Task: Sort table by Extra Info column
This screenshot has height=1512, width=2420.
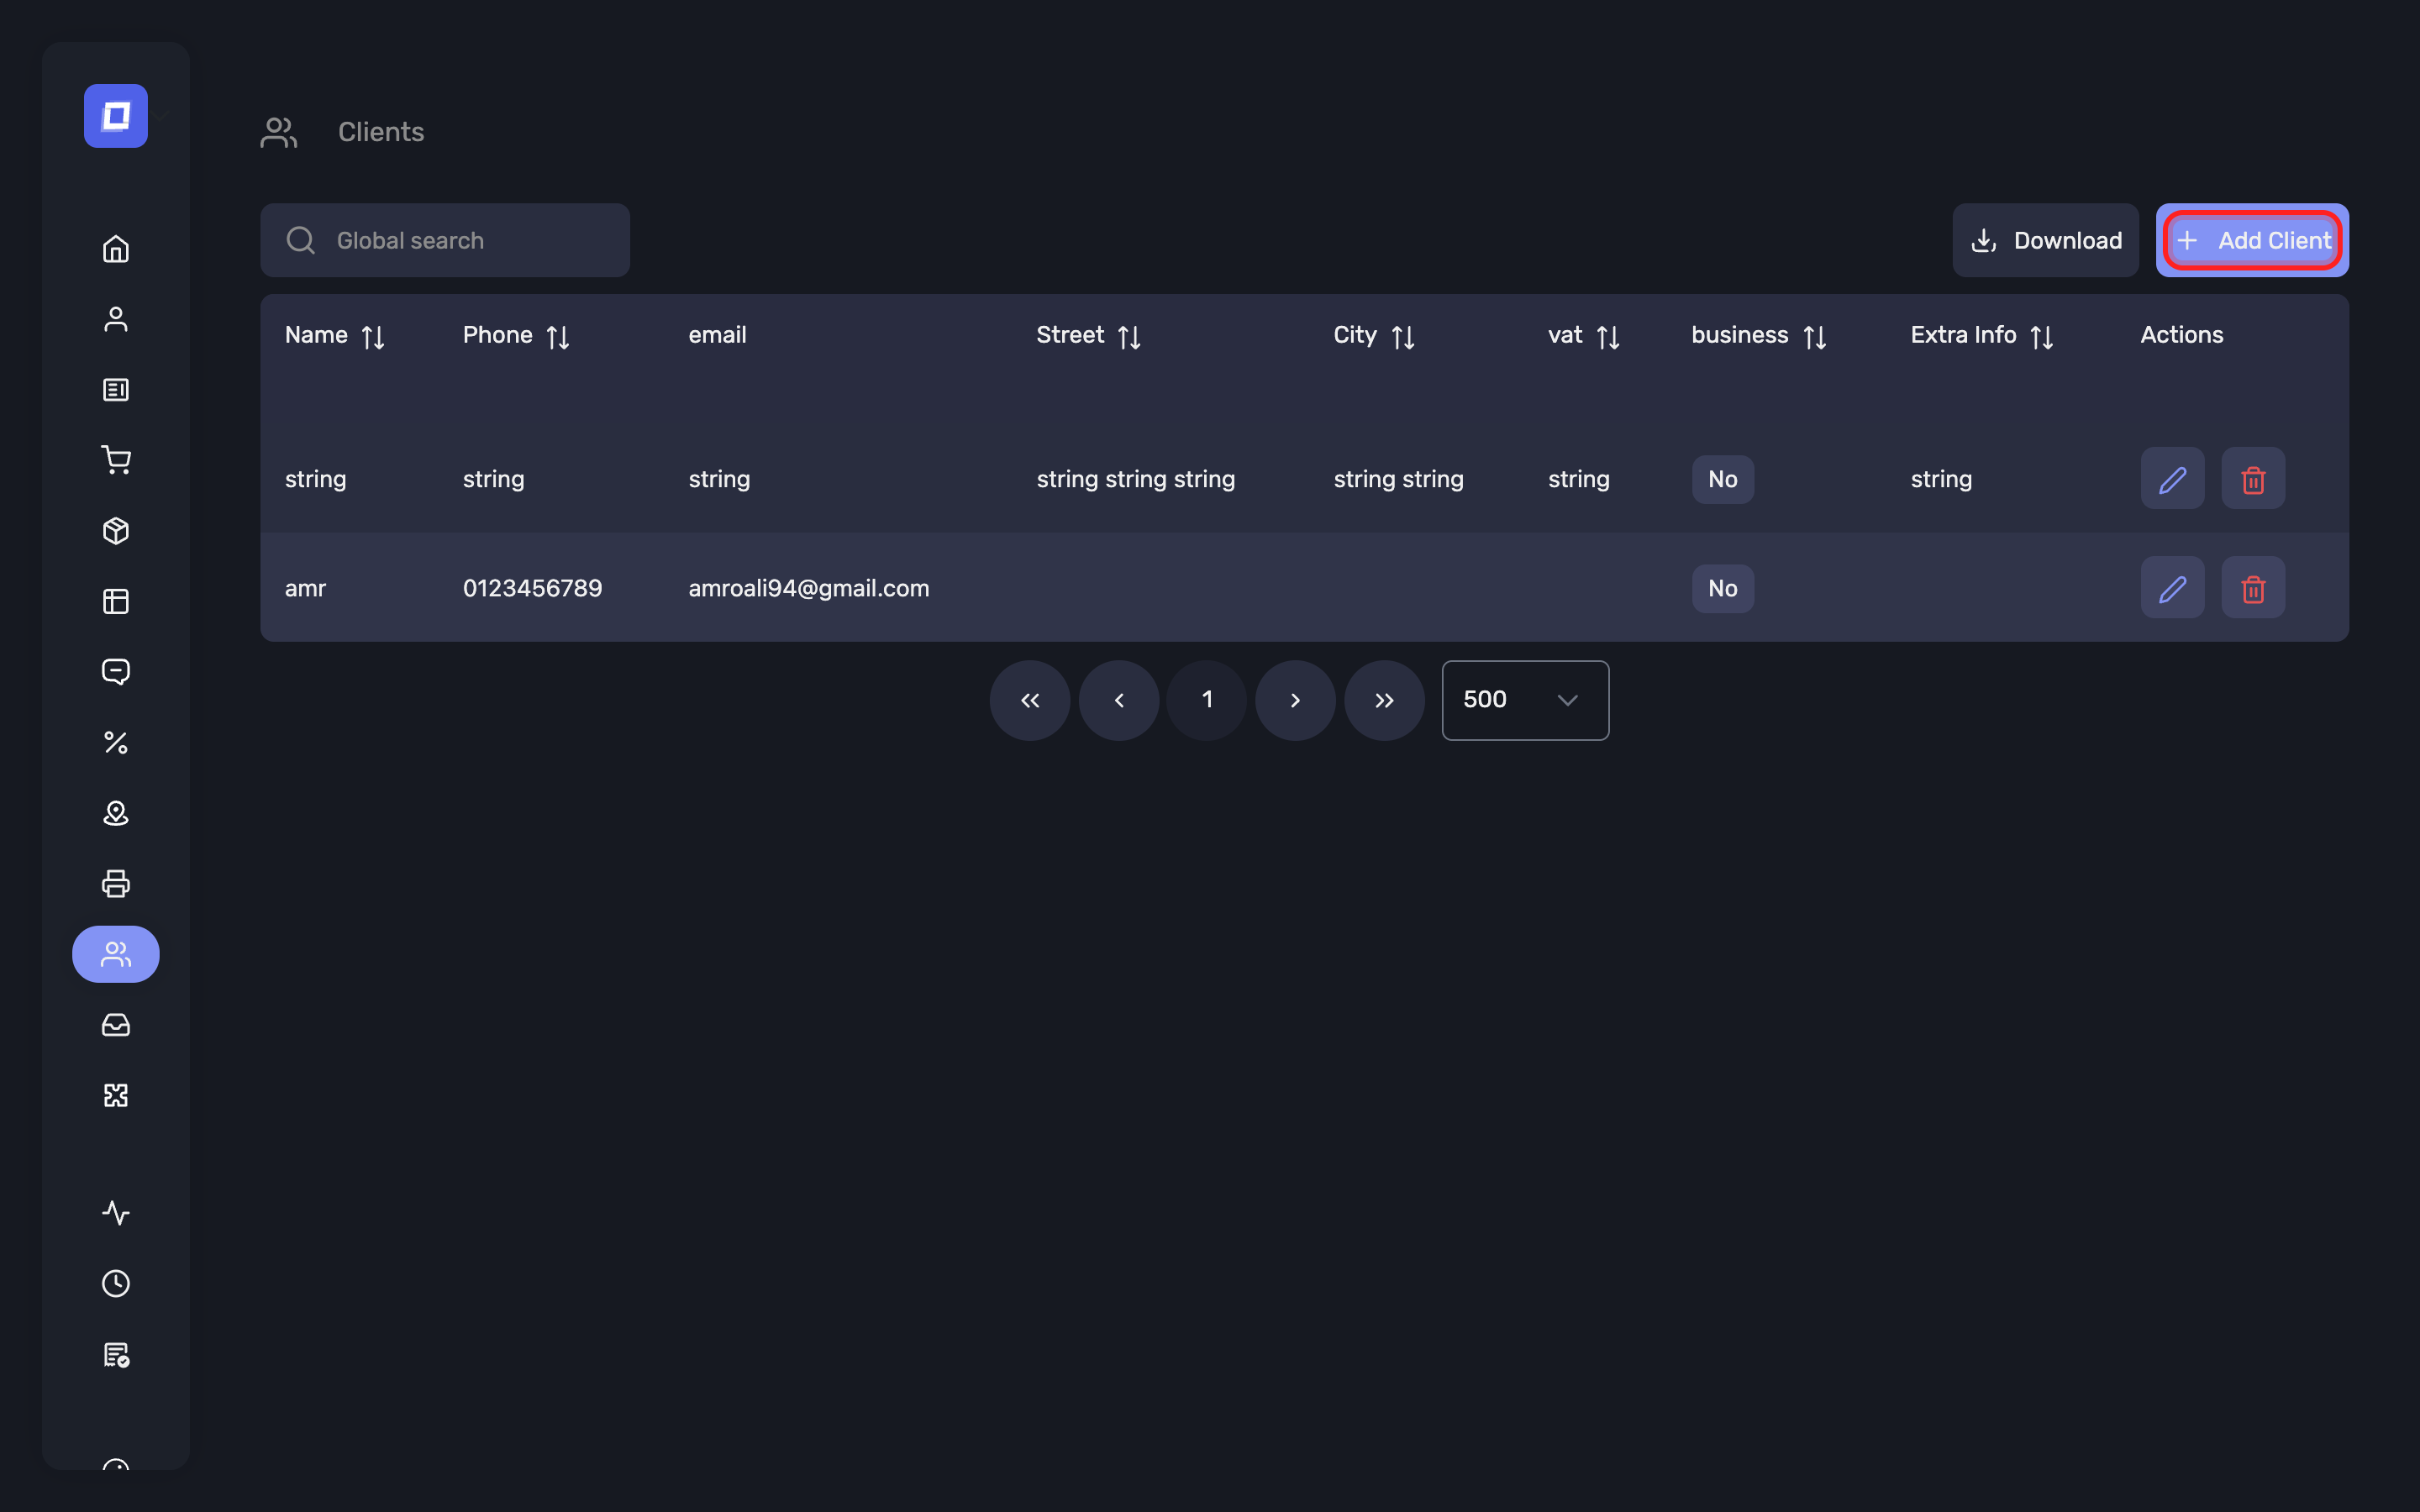Action: pos(2042,337)
